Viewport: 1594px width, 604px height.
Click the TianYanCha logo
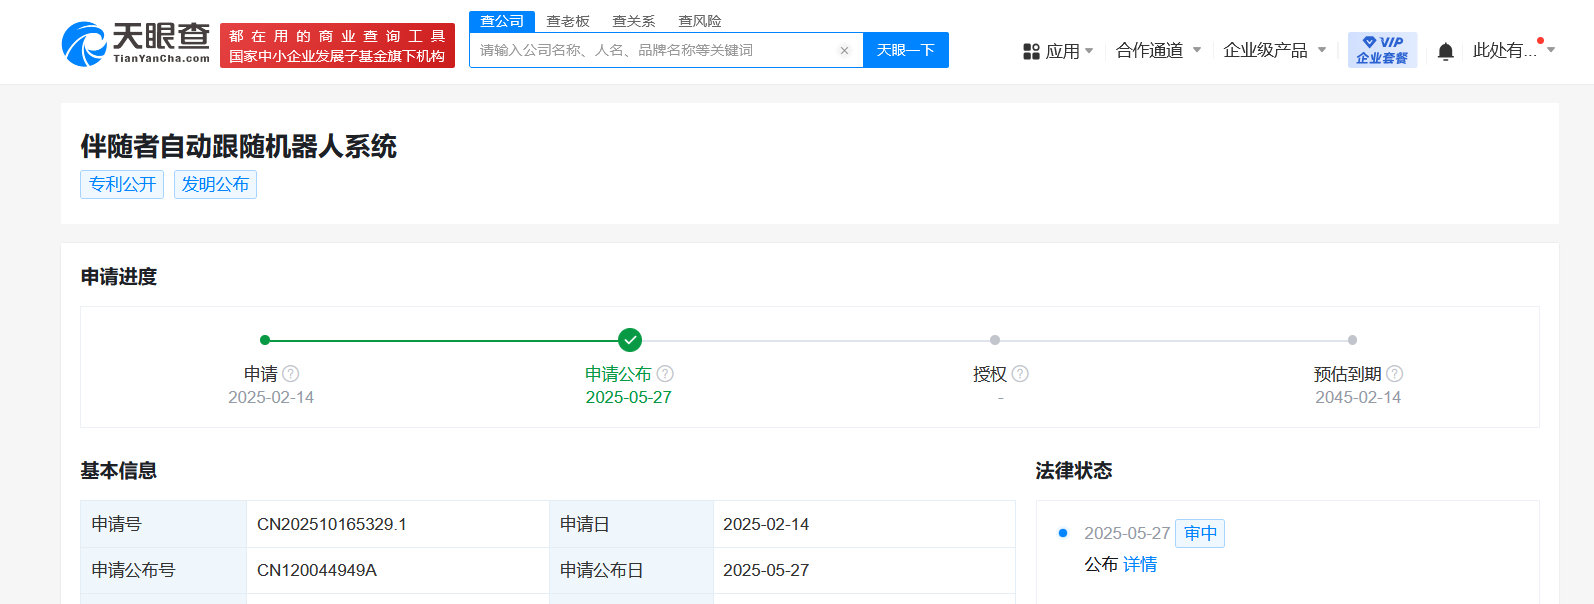click(x=136, y=44)
